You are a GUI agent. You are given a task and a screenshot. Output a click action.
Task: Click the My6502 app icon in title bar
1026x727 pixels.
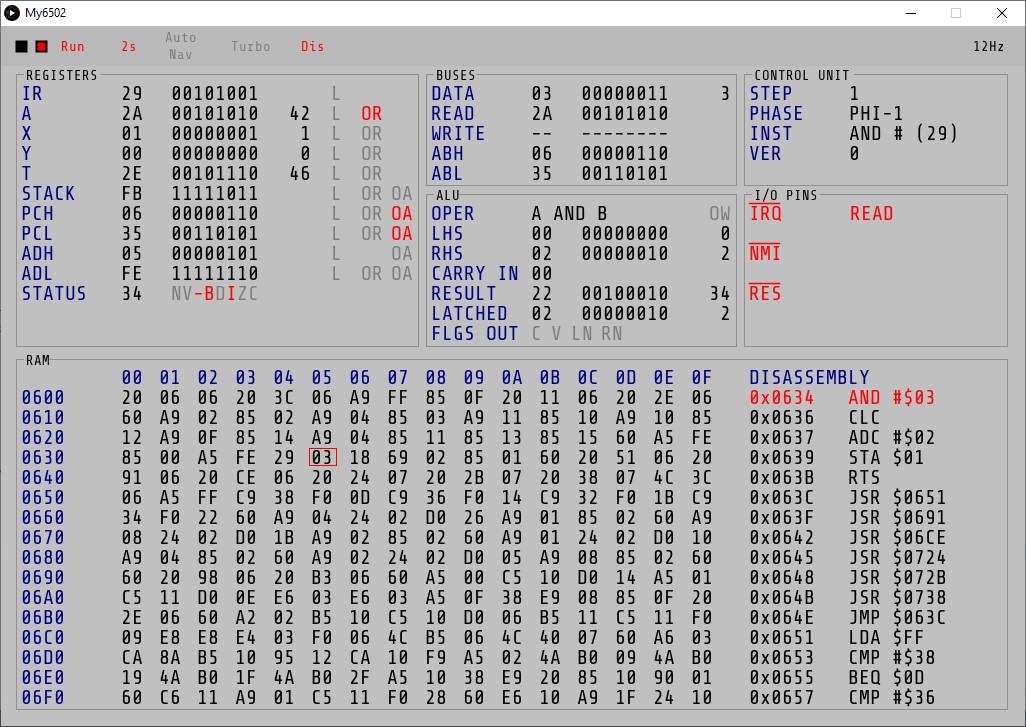coord(12,13)
